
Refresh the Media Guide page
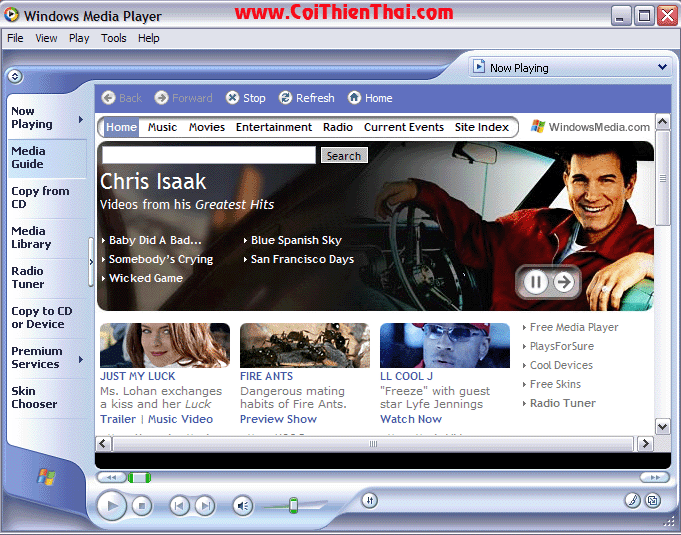tap(285, 98)
